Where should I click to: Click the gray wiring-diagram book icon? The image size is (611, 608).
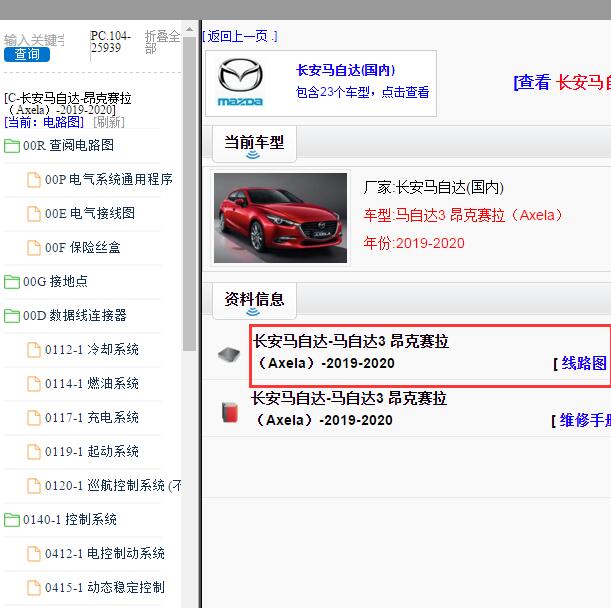point(229,354)
